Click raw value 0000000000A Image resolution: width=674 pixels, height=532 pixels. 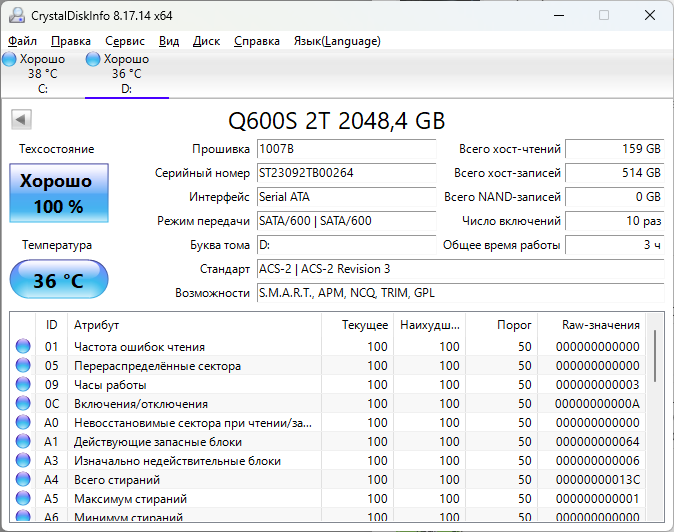597,404
